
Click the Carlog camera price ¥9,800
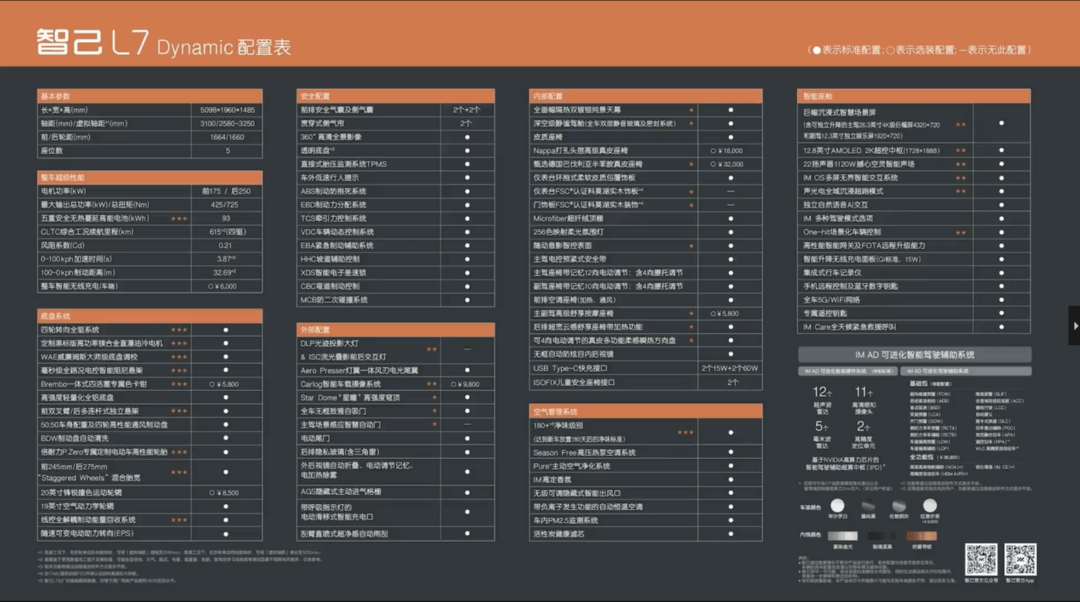(x=466, y=384)
